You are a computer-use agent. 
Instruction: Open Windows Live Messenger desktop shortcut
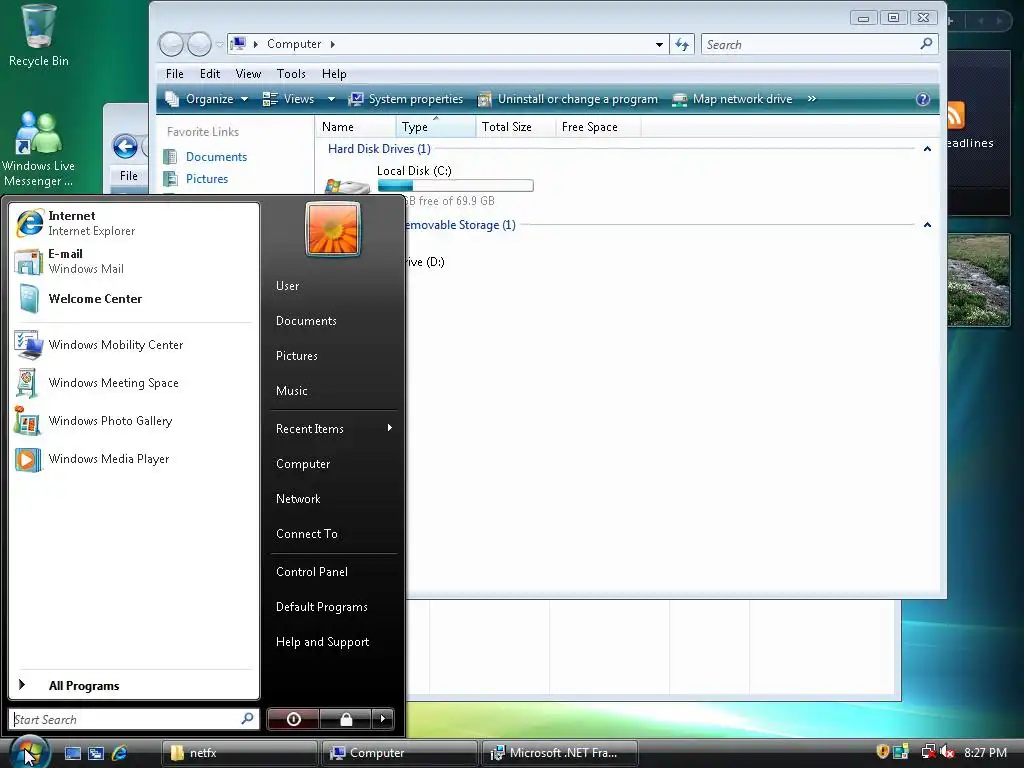point(39,149)
